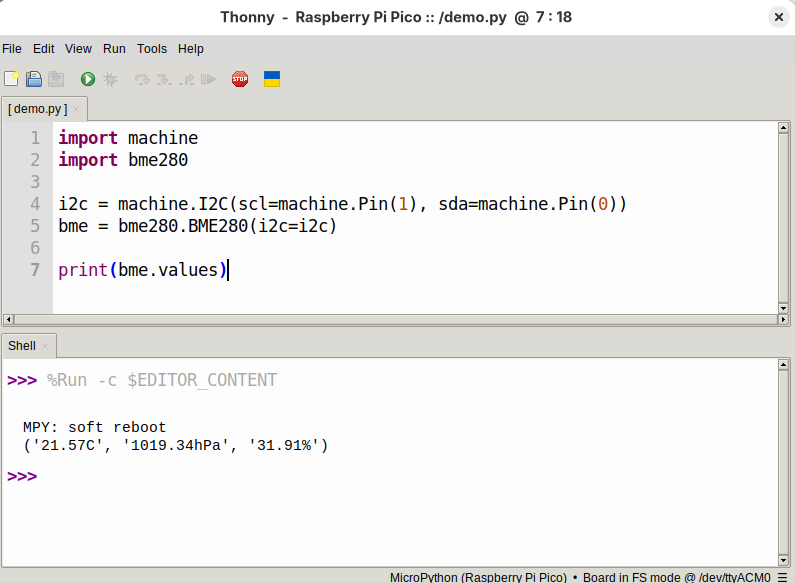Click the Resume debugging icon
This screenshot has height=583, width=795.
207,79
